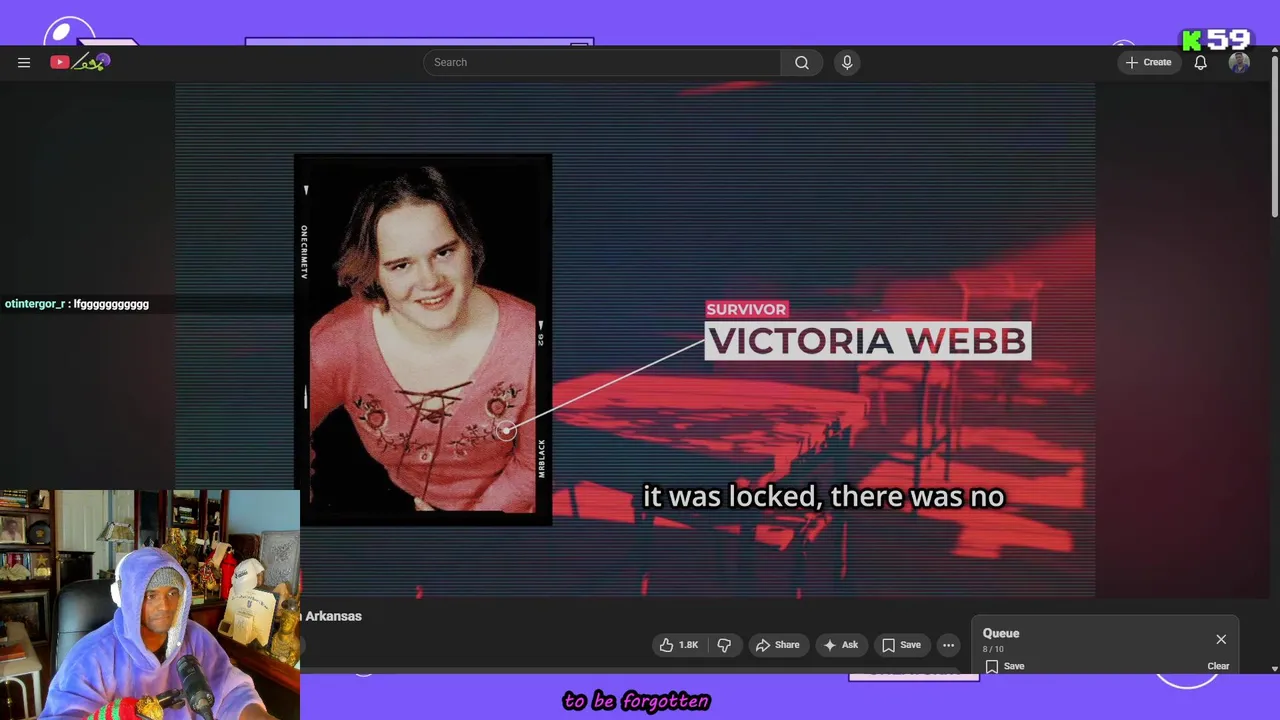This screenshot has height=720, width=1280.
Task: Clear the Queue
Action: pyautogui.click(x=1218, y=666)
